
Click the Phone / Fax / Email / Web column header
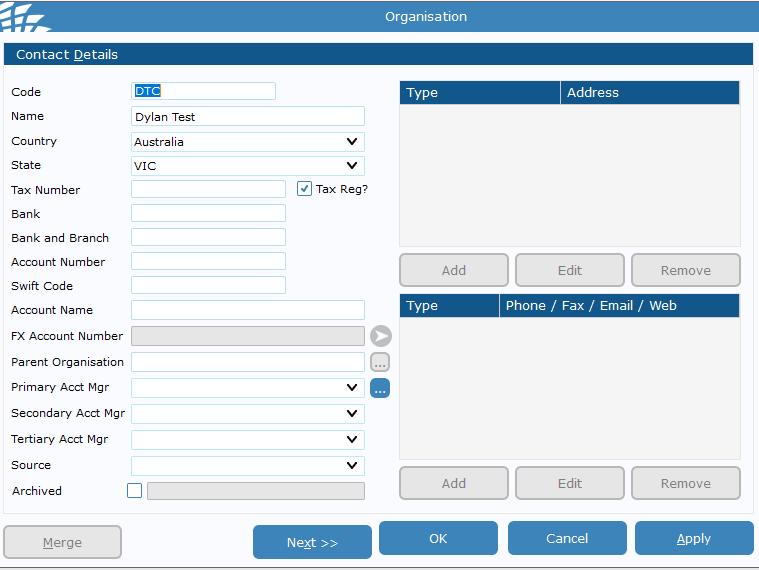click(x=619, y=306)
